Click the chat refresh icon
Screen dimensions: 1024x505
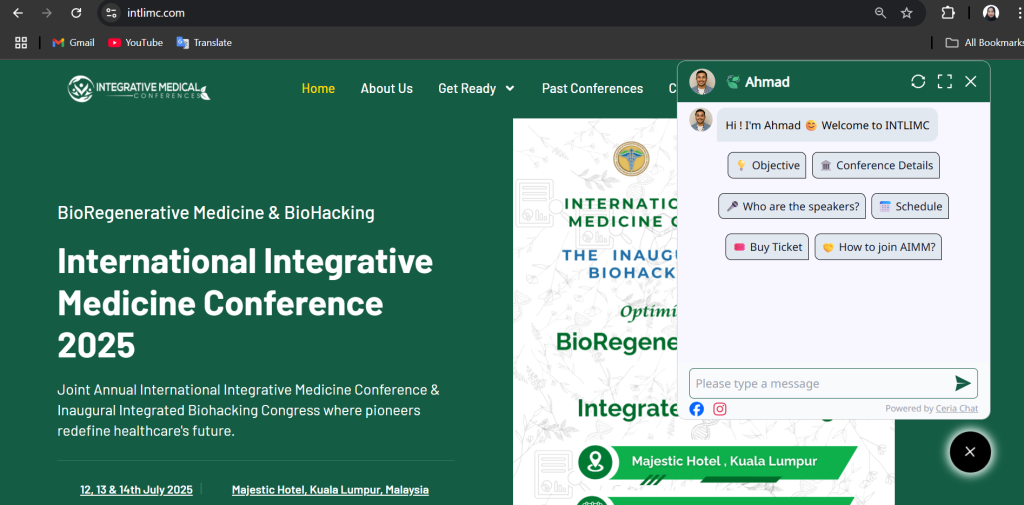918,82
